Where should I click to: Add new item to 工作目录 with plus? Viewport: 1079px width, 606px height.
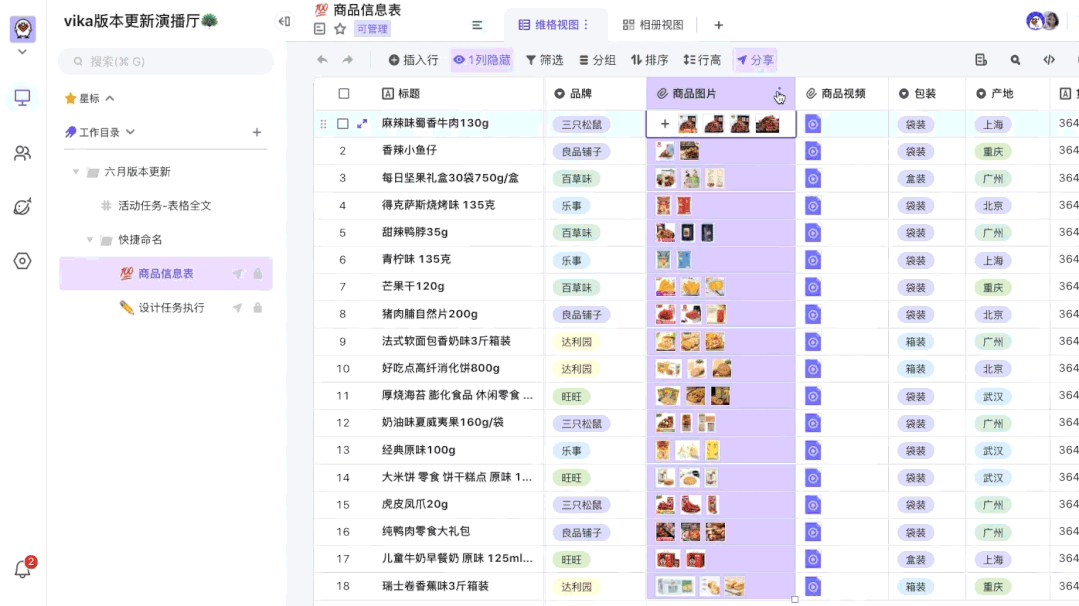[x=257, y=132]
